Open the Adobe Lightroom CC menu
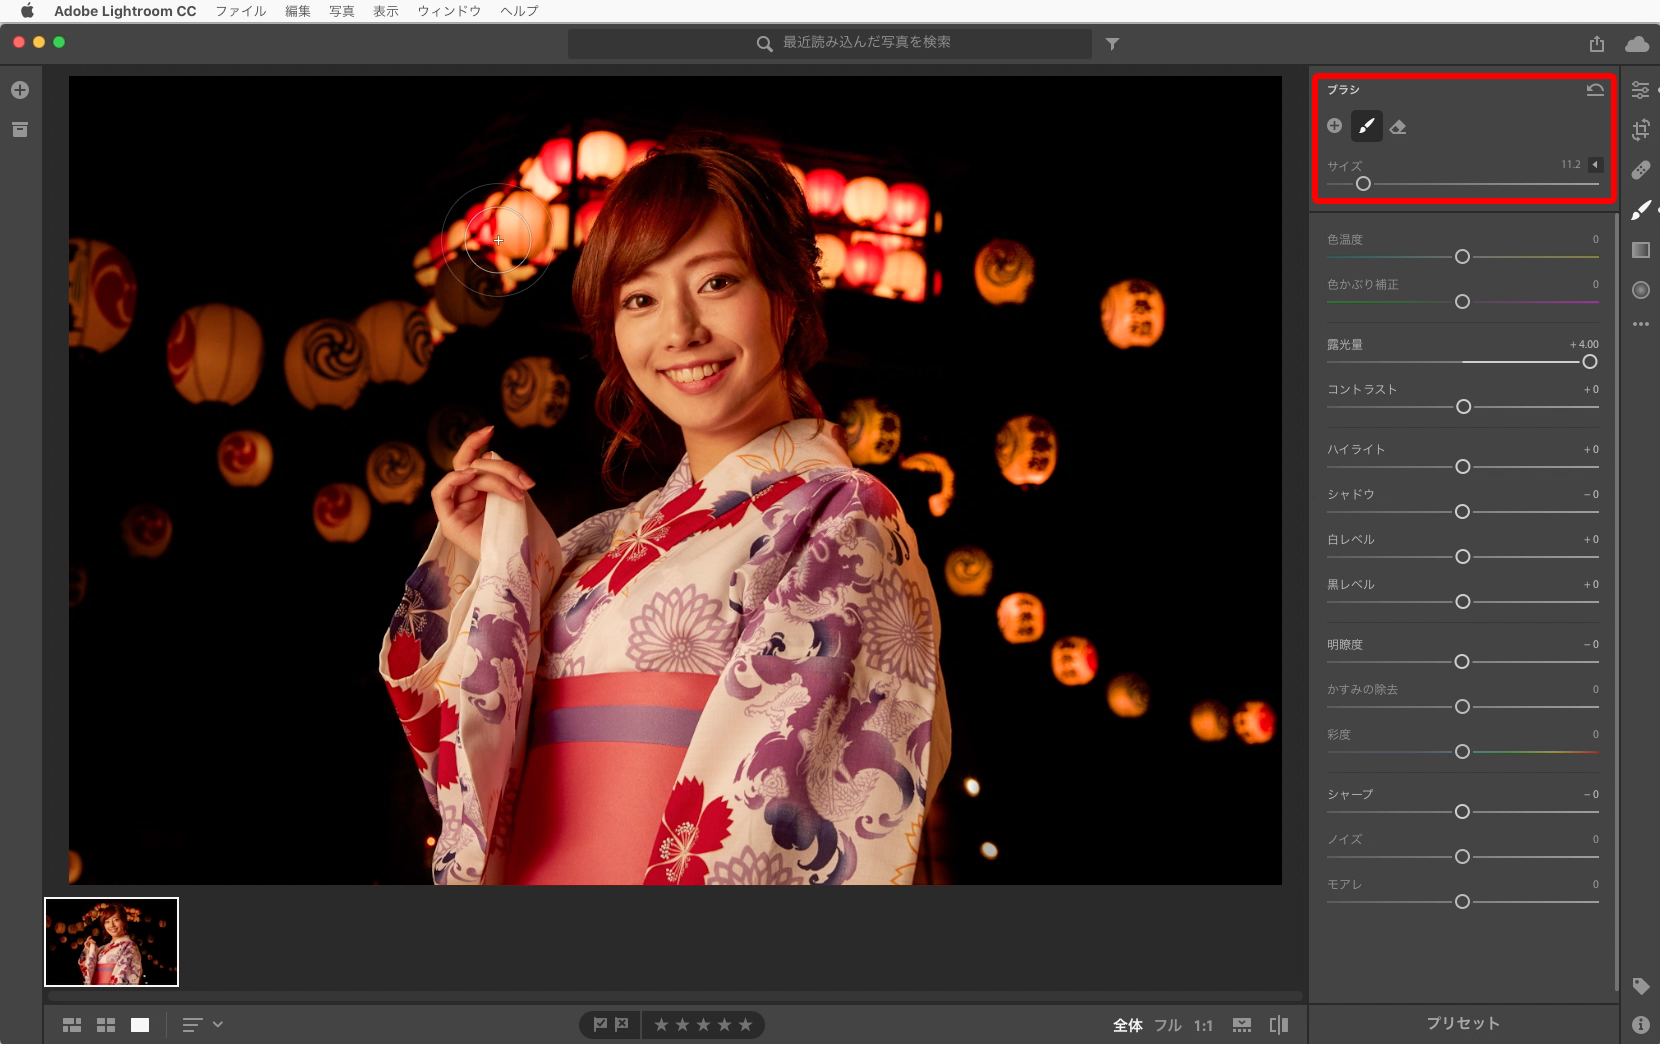Image resolution: width=1660 pixels, height=1044 pixels. pos(125,11)
